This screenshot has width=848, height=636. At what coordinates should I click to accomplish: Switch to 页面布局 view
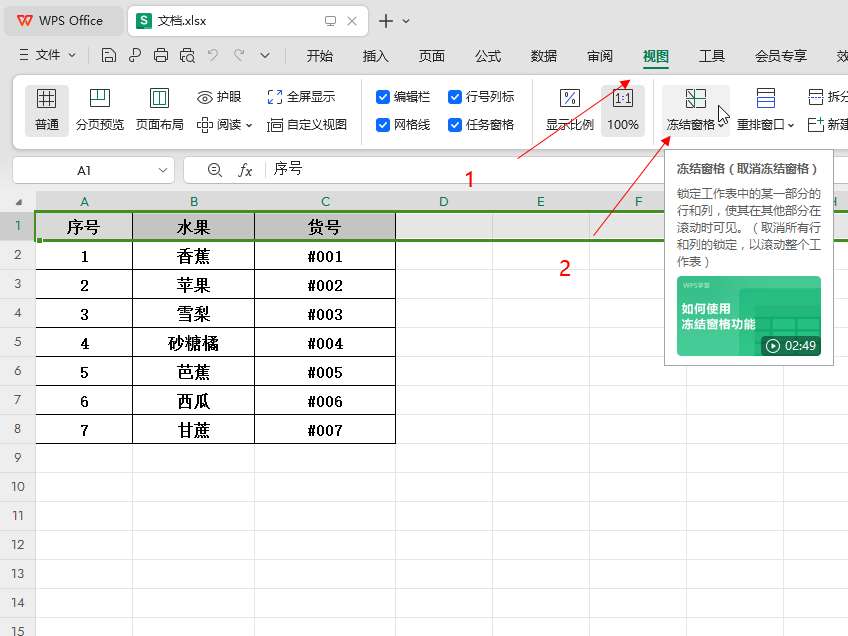159,110
